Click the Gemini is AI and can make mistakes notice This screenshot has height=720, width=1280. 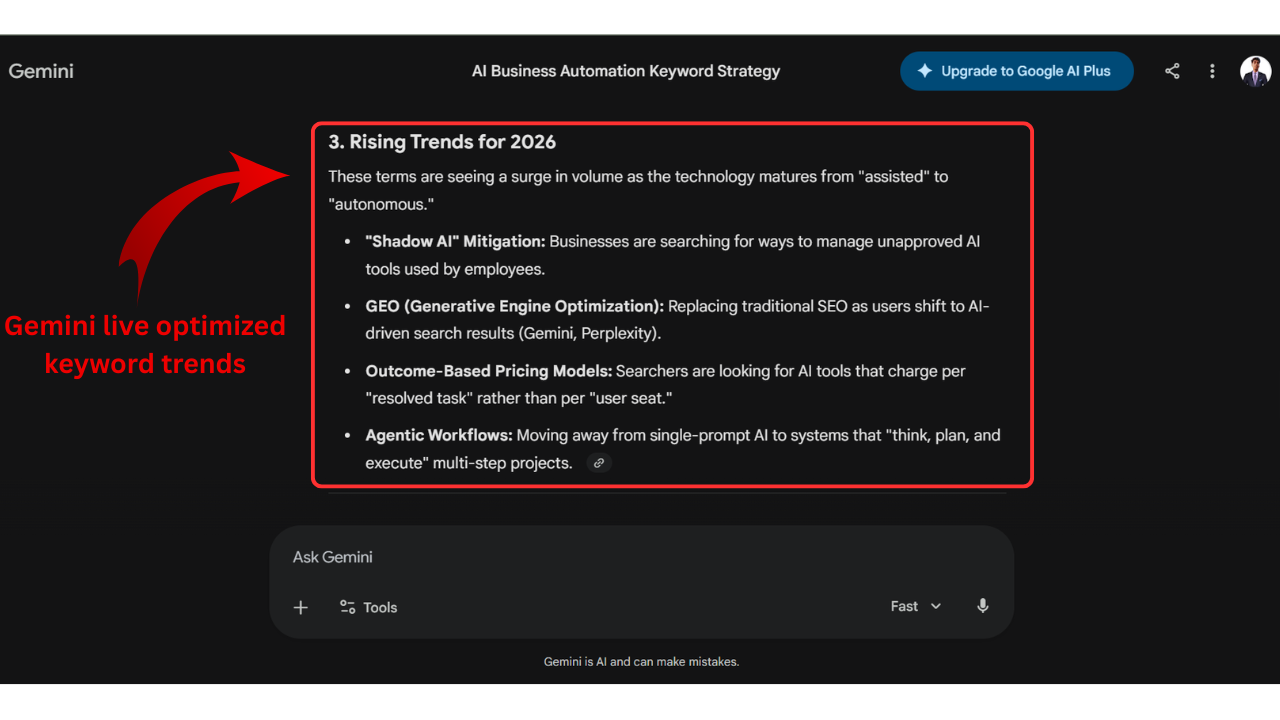click(x=641, y=661)
